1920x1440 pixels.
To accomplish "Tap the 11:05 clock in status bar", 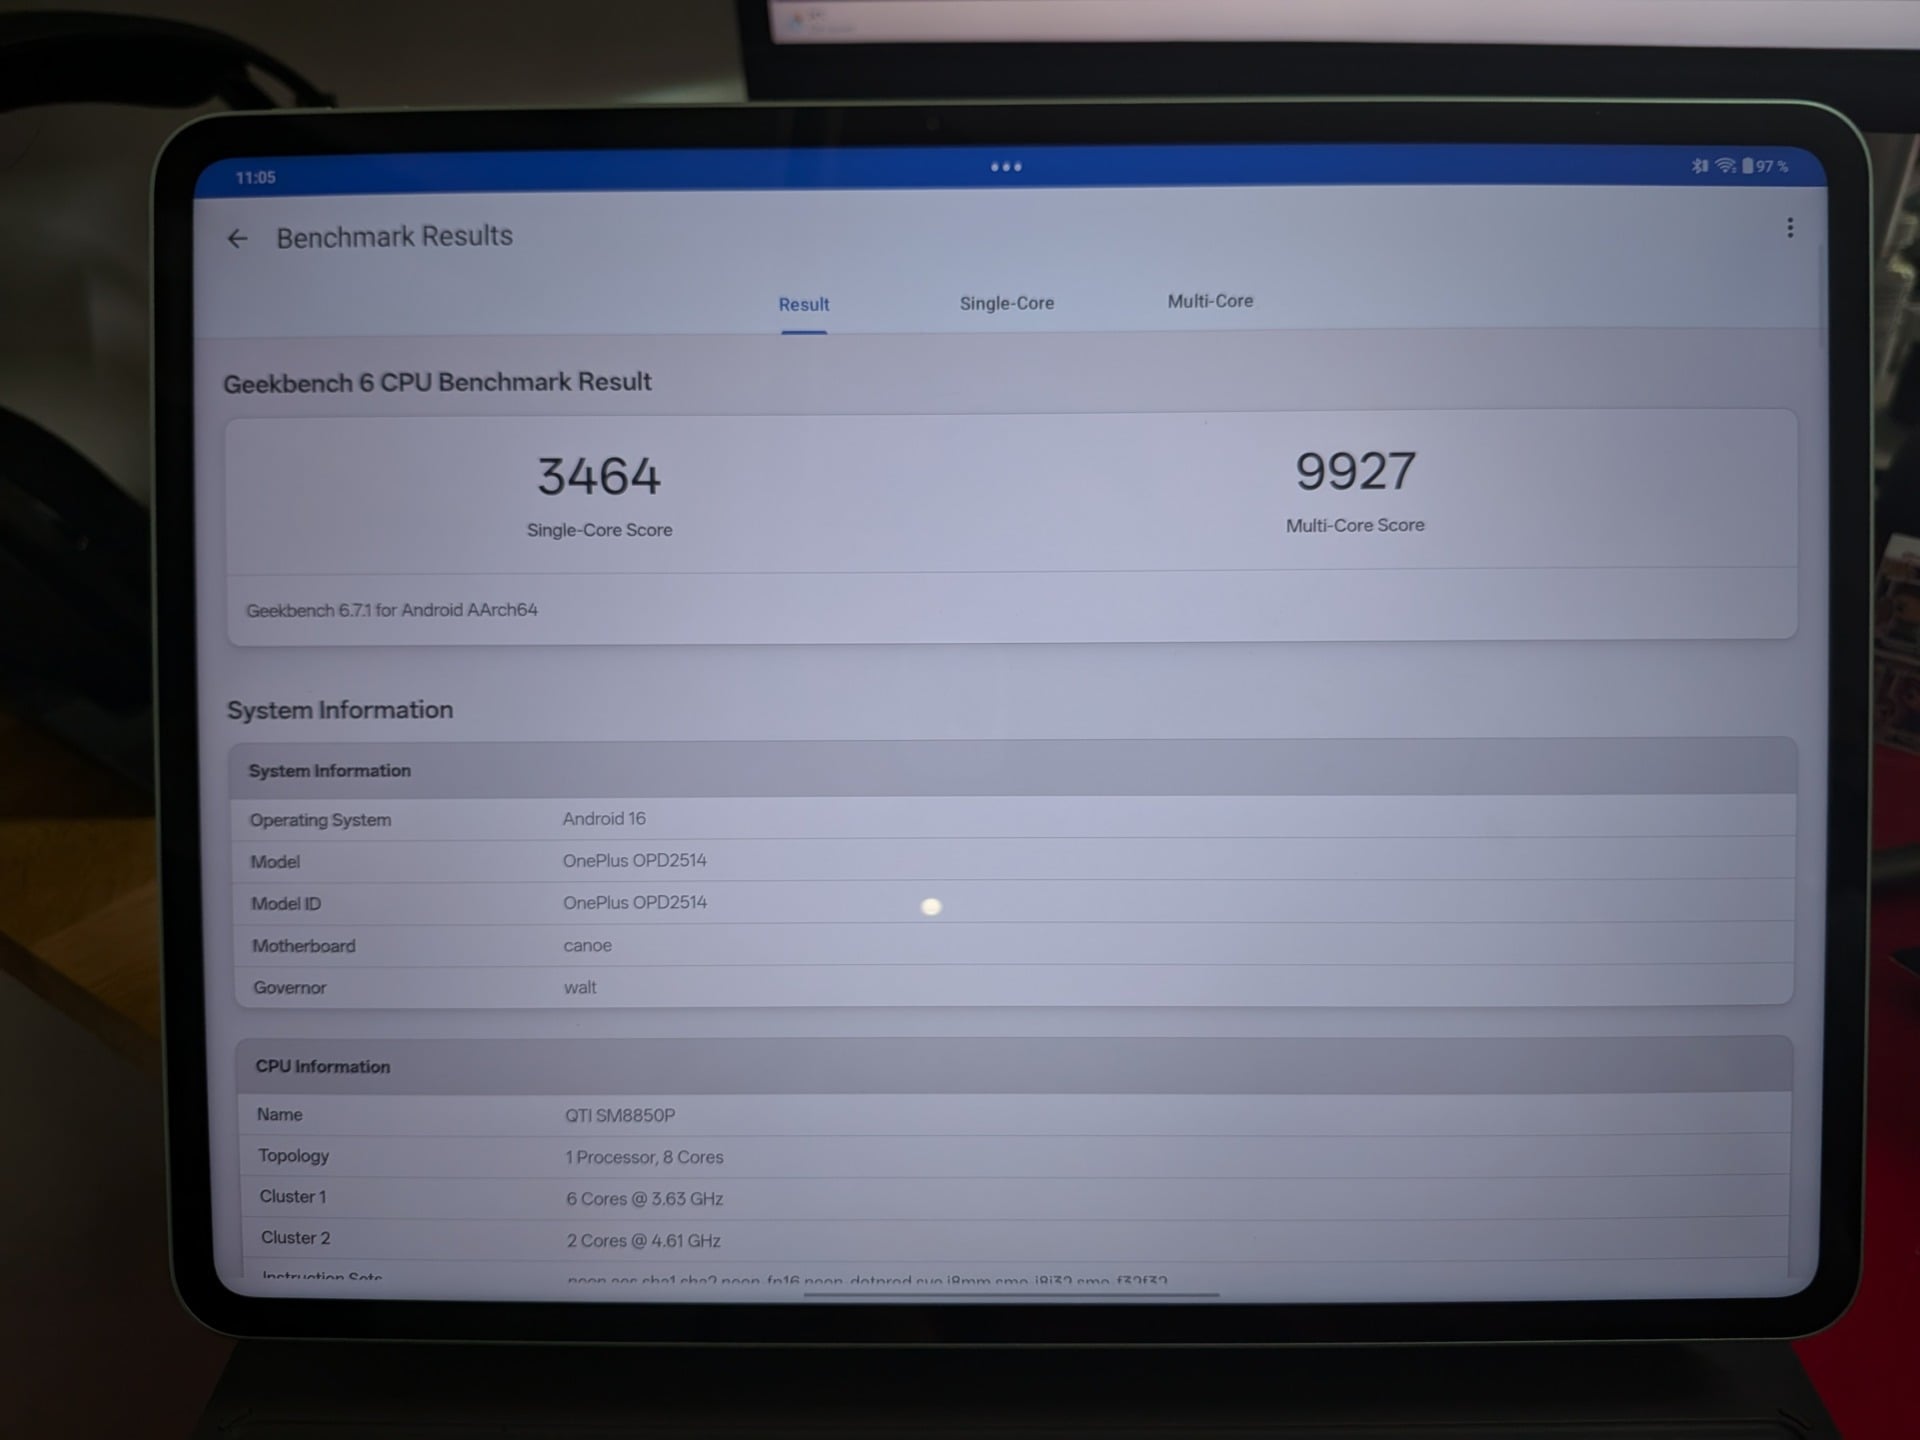I will coord(255,178).
